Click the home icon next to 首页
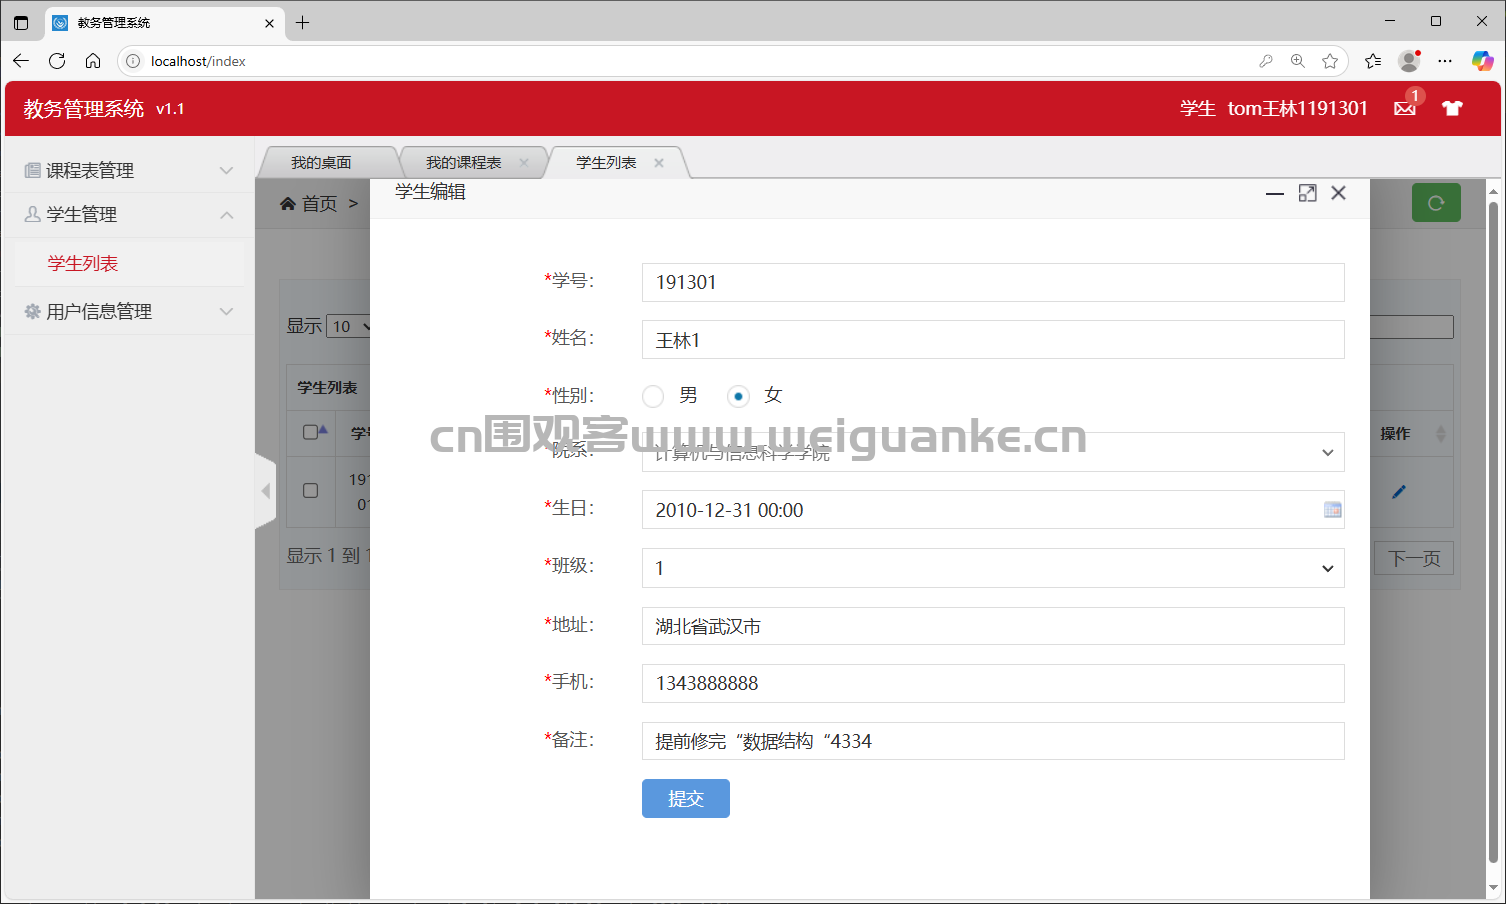1506x904 pixels. [288, 203]
